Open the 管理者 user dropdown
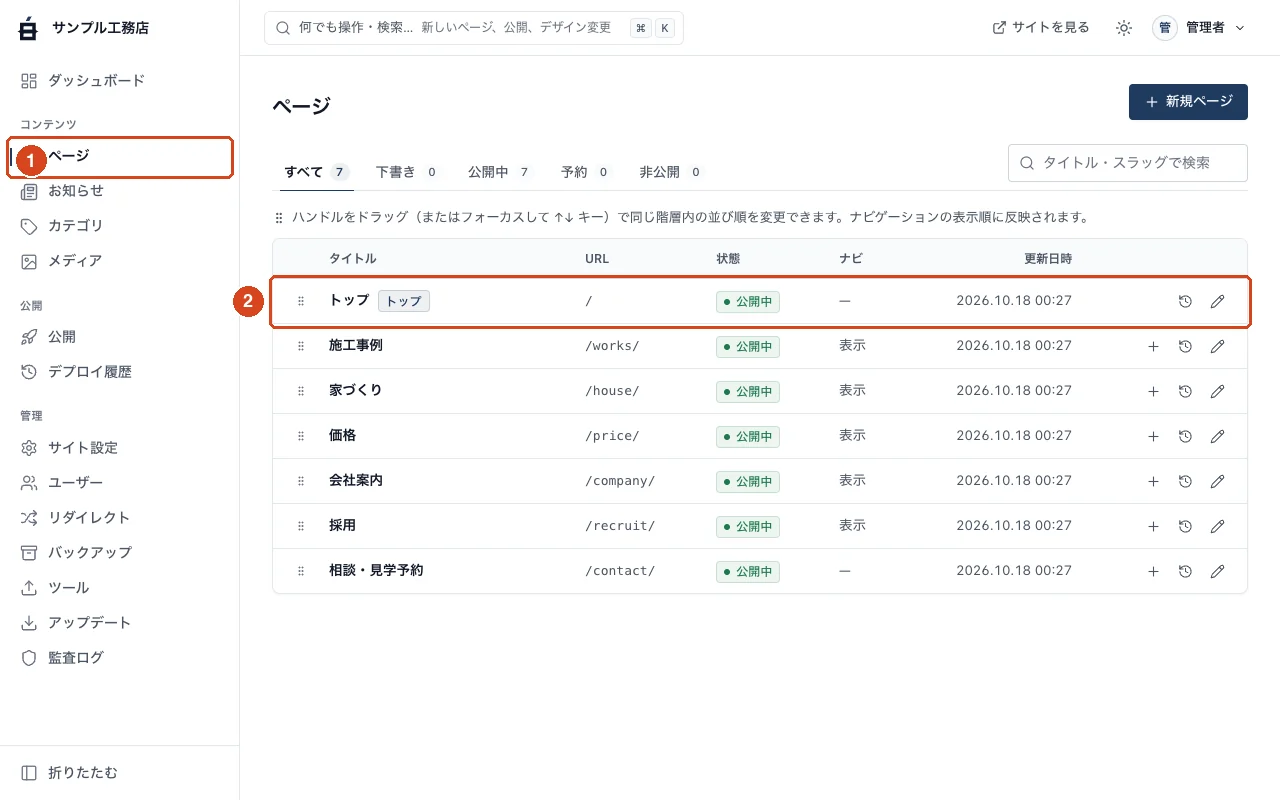1280x800 pixels. tap(1199, 28)
